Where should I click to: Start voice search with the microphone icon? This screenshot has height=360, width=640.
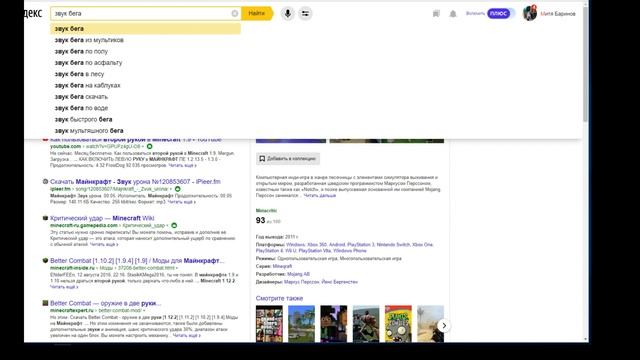[287, 13]
